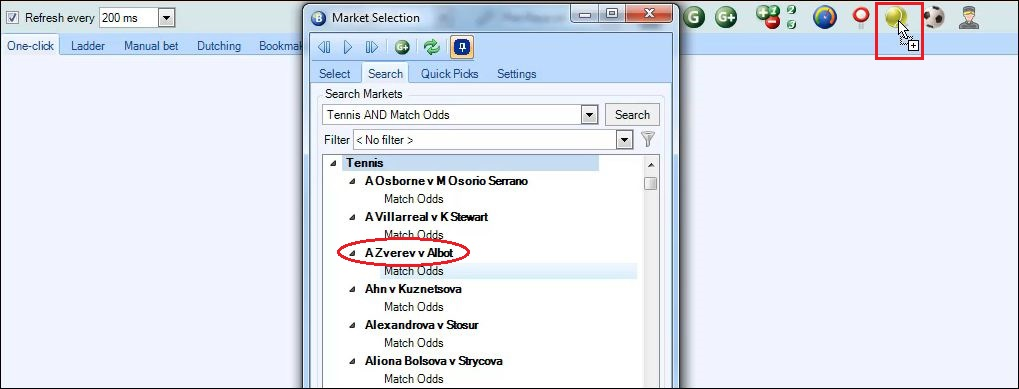Screen dimensions: 1019x389
Task: Click the officer figure icon
Action: click(x=969, y=18)
